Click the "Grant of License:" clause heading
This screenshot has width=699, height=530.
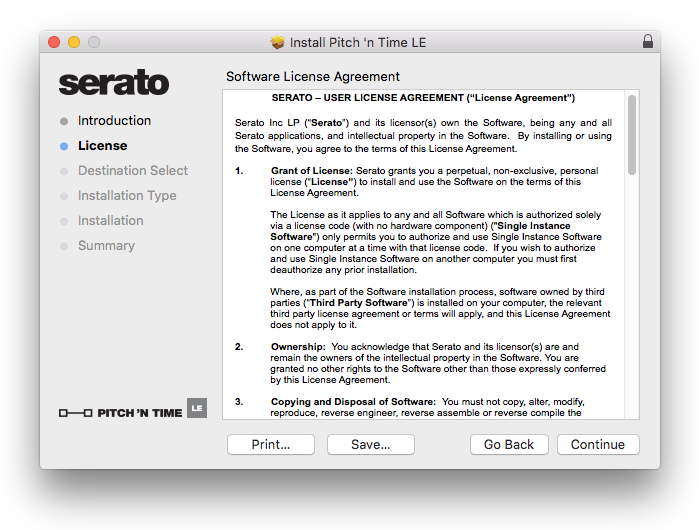click(x=312, y=171)
